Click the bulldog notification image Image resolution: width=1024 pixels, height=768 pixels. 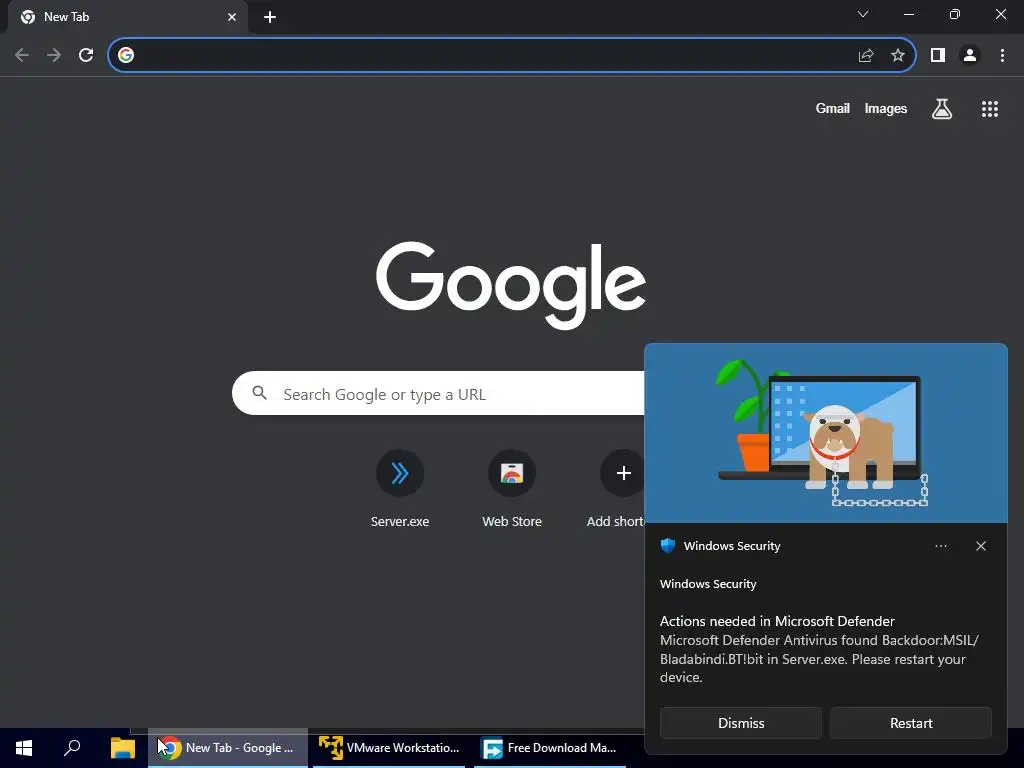[x=826, y=433]
